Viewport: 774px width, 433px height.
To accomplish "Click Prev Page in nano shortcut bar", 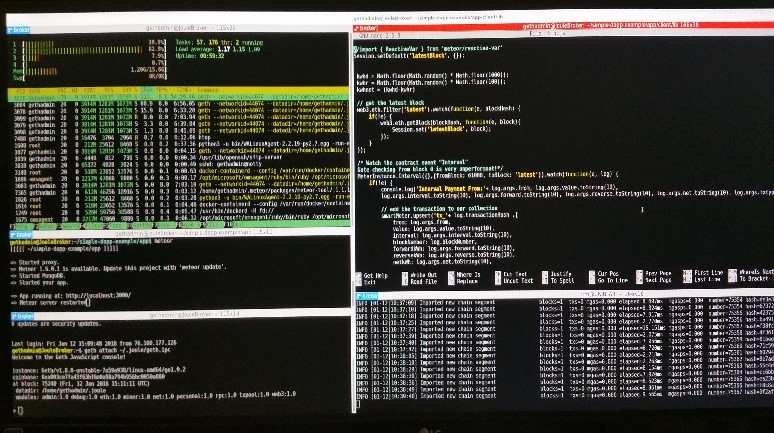I will tap(660, 274).
